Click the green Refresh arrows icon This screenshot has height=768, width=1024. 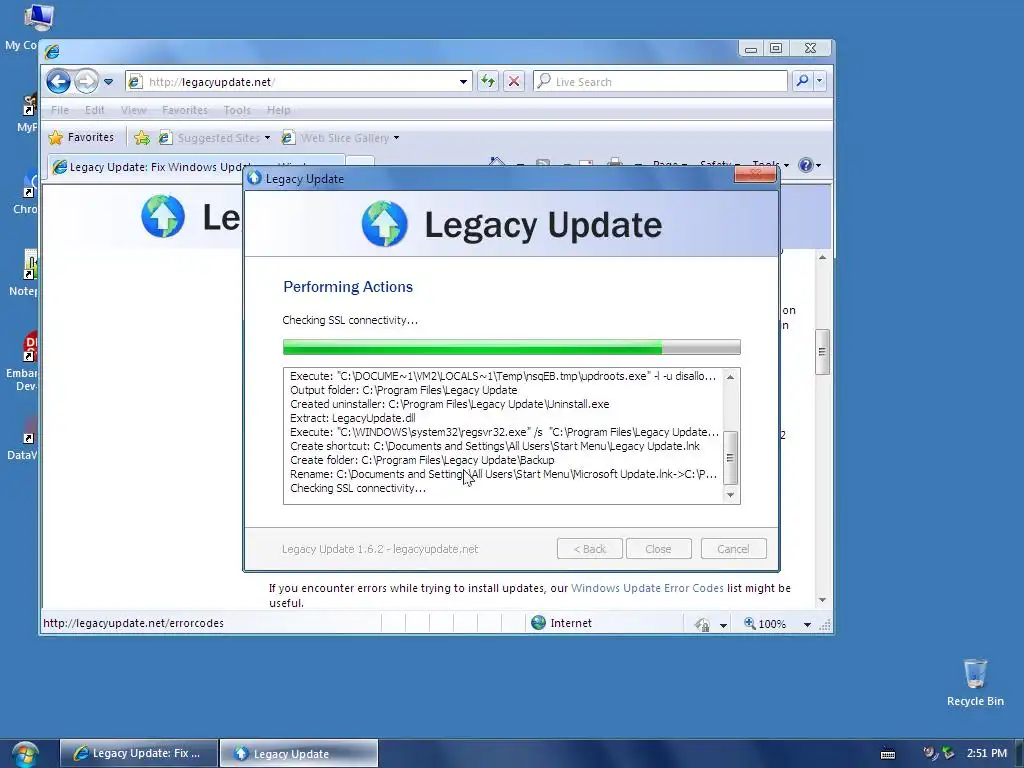click(488, 82)
